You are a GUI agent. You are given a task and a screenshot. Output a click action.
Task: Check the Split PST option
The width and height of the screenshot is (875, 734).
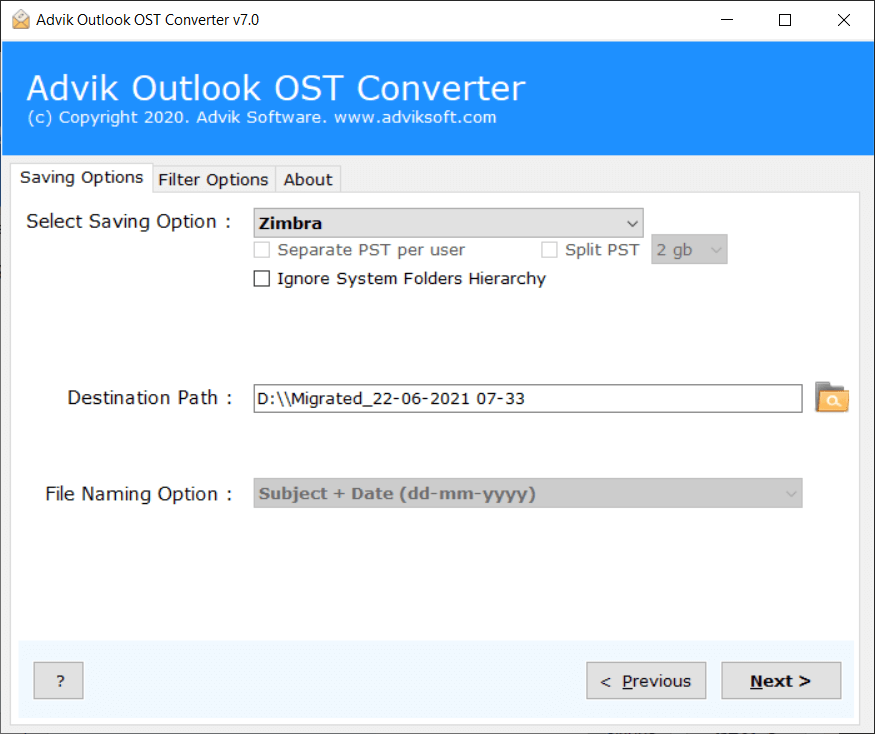(549, 250)
